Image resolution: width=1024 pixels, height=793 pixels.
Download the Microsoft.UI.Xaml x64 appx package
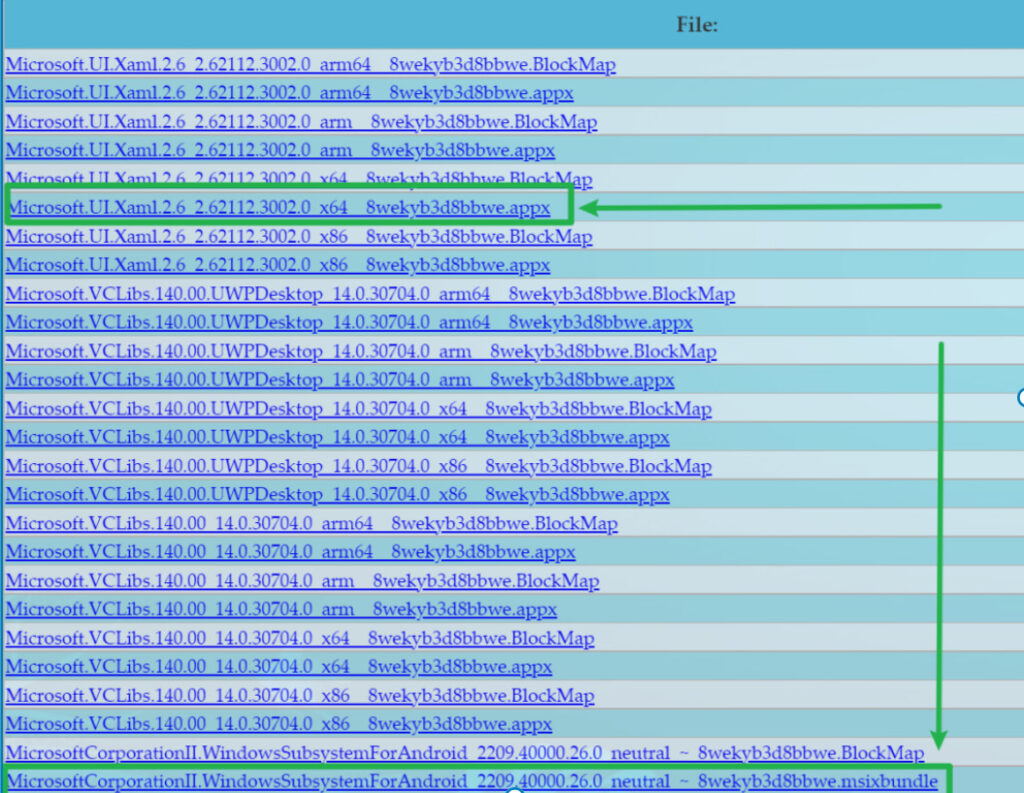pyautogui.click(x=278, y=208)
